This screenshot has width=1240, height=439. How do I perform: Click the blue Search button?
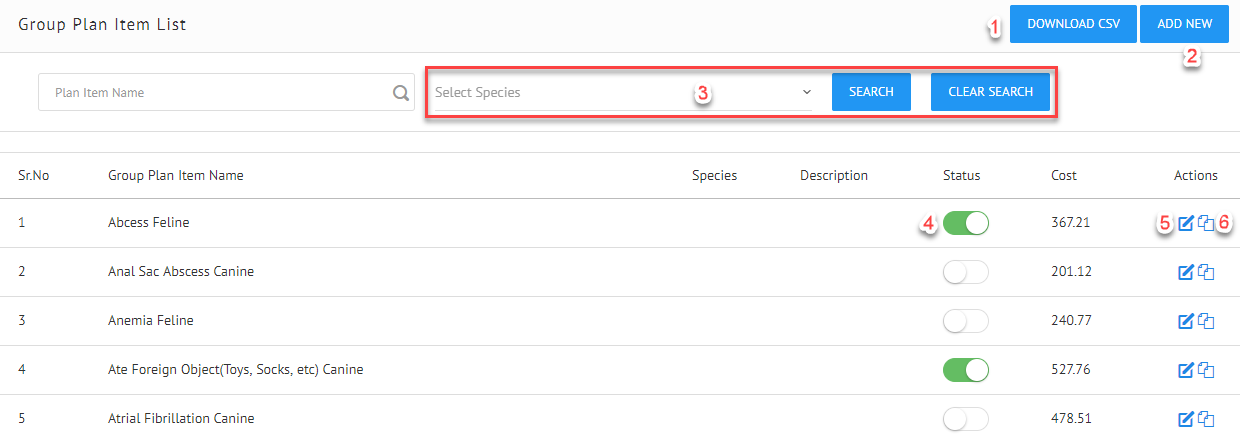pos(871,92)
